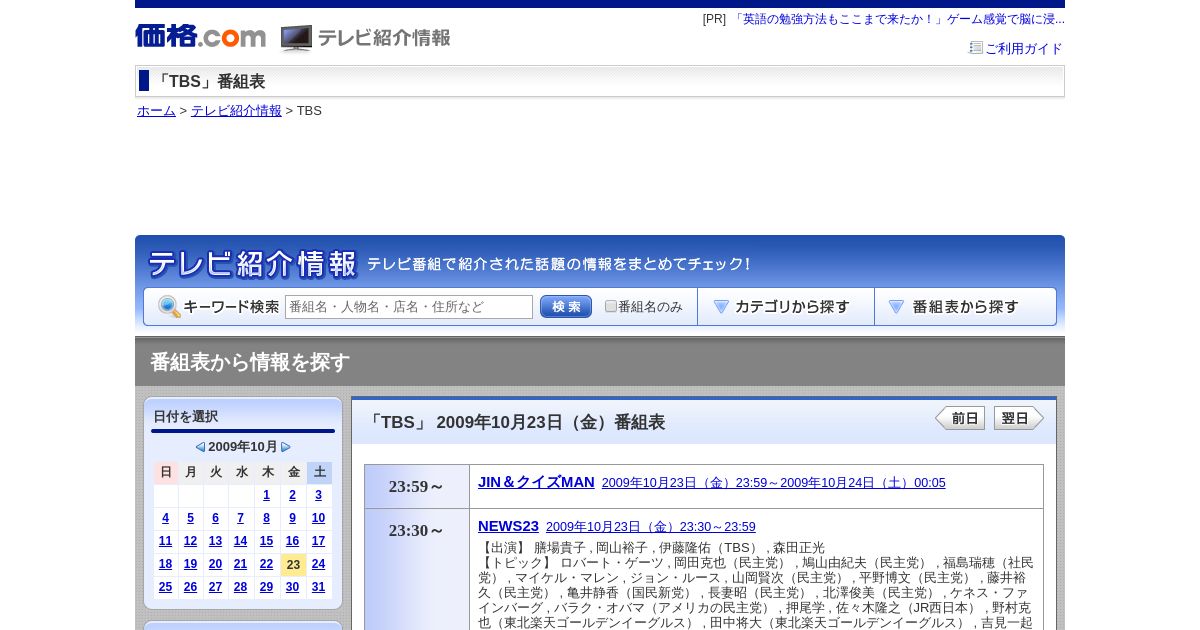Click the ご利用ガイド document icon
The width and height of the screenshot is (1200, 630).
976,48
